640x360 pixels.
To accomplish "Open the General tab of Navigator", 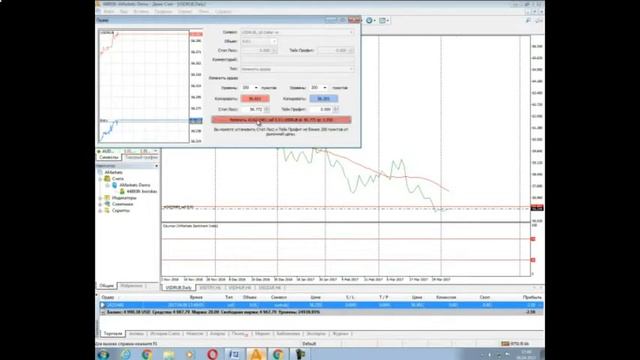I will click(x=107, y=286).
